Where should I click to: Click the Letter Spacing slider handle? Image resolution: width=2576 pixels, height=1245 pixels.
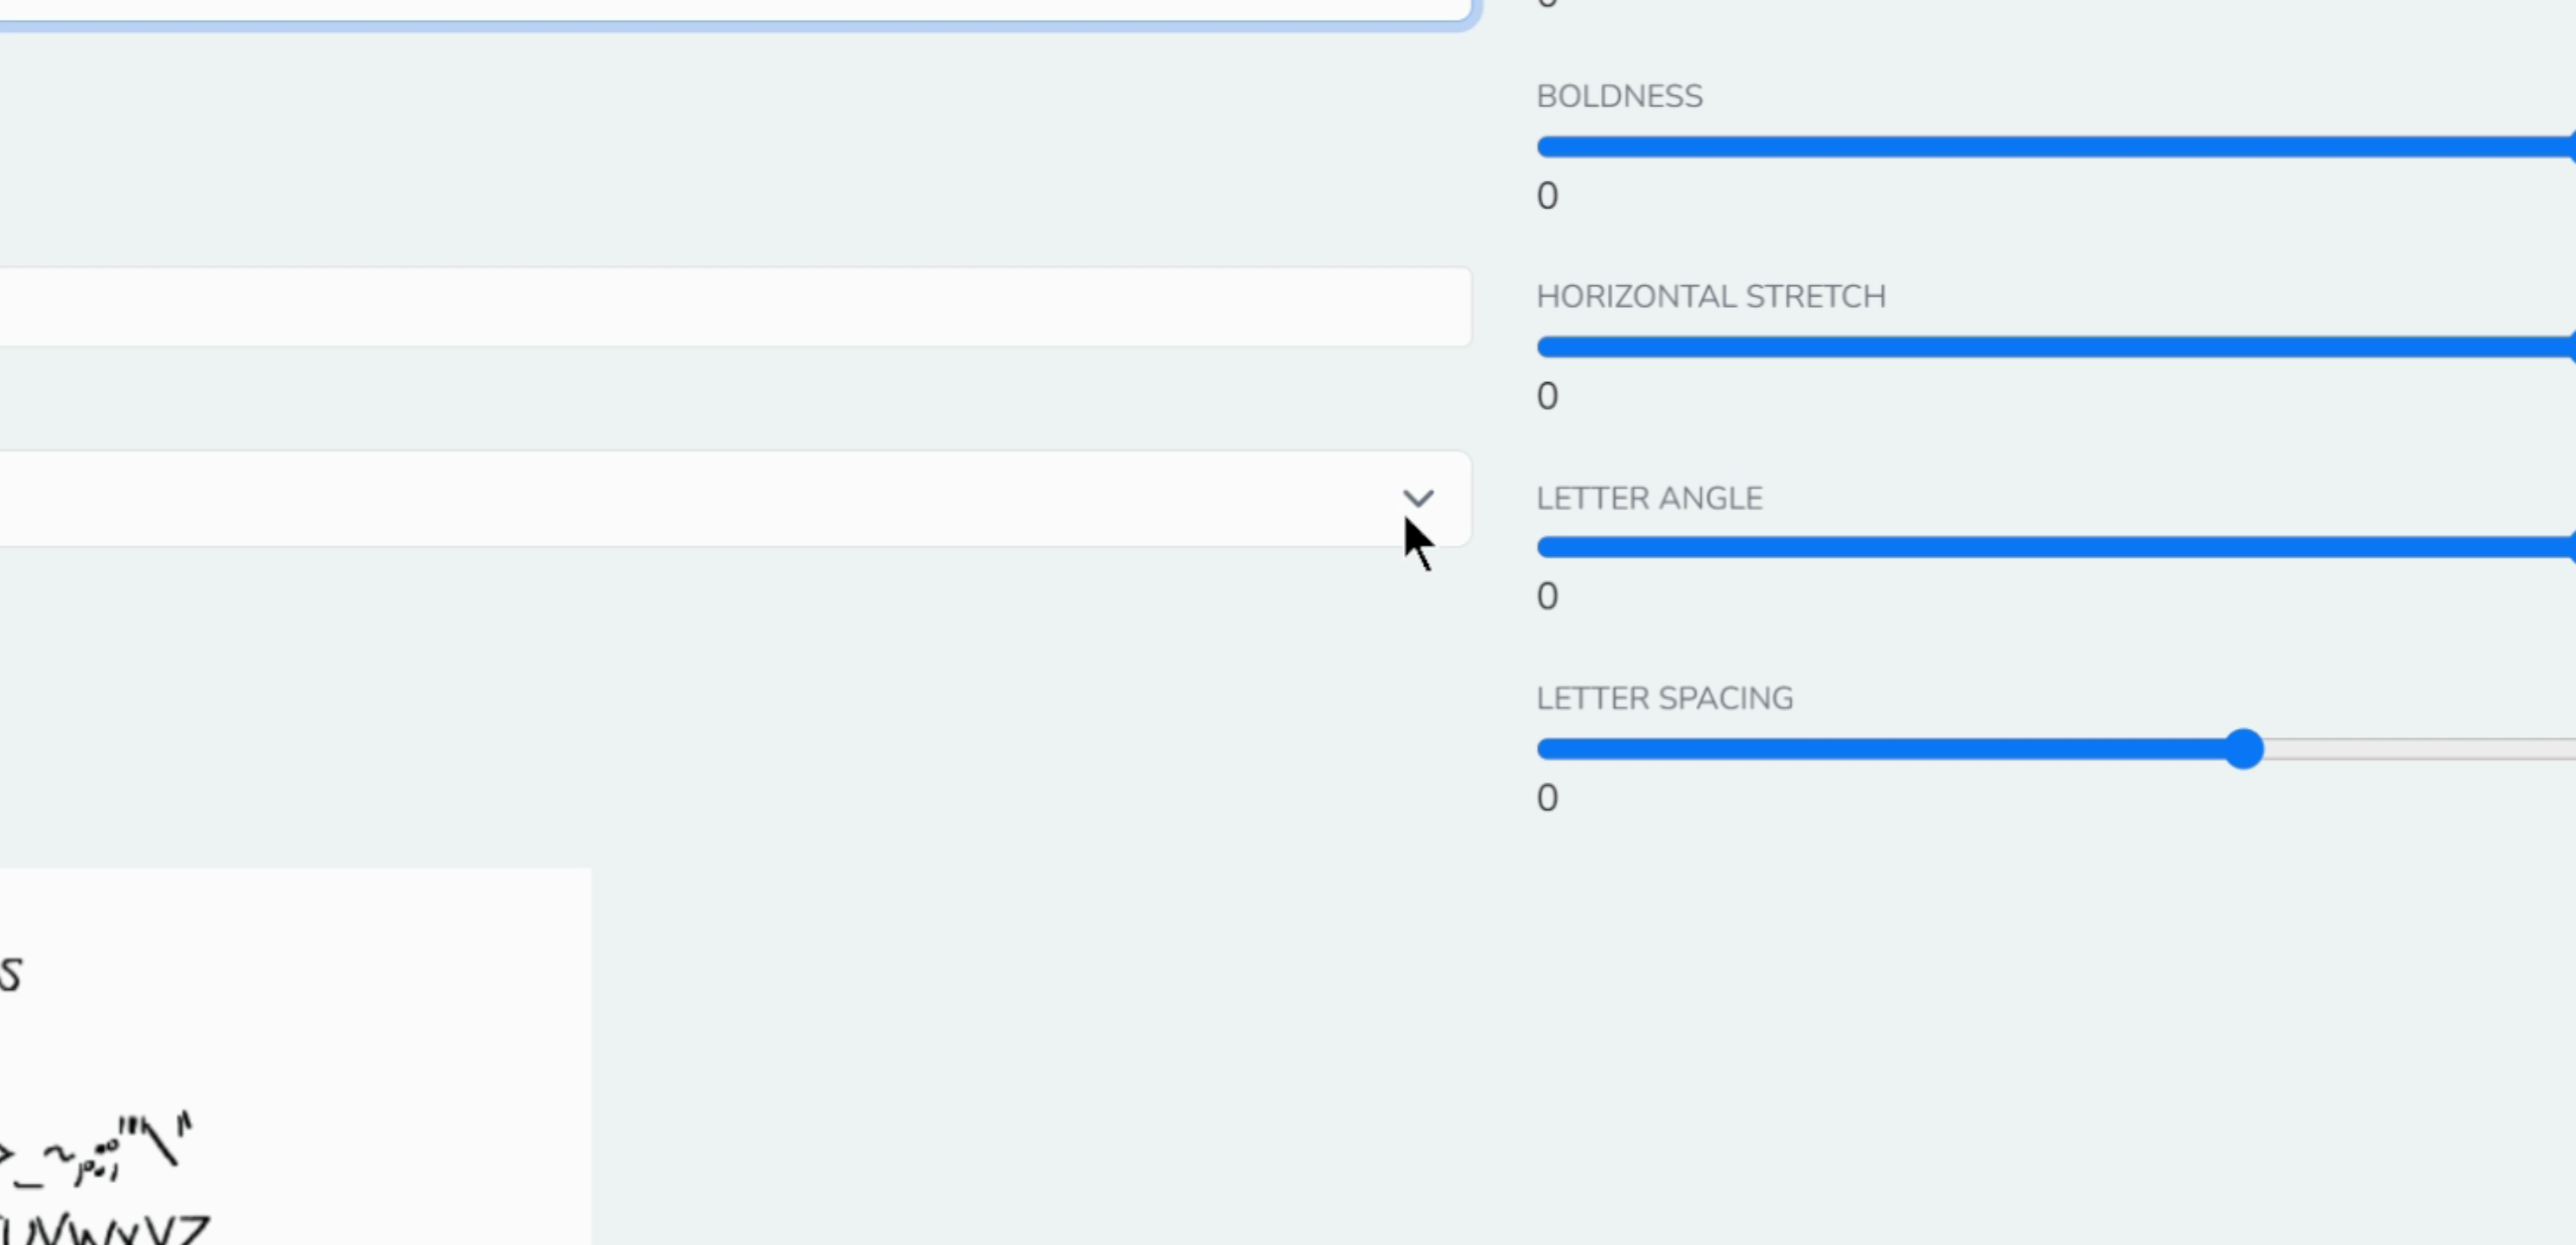click(2244, 749)
